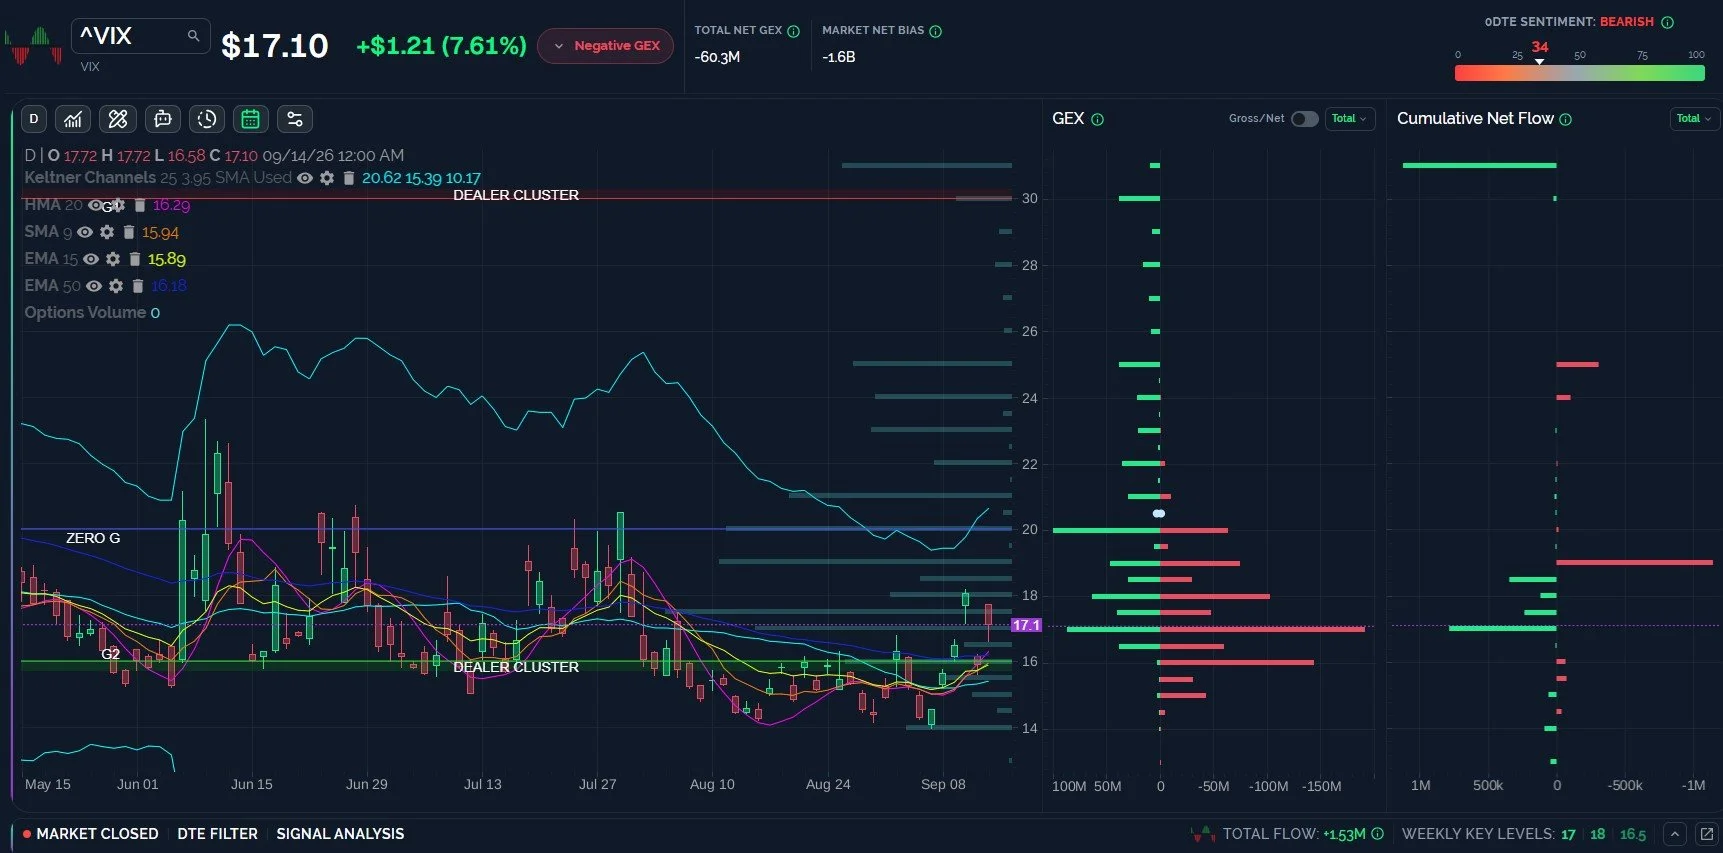Remove SMA 9 indicator trash icon

click(129, 232)
